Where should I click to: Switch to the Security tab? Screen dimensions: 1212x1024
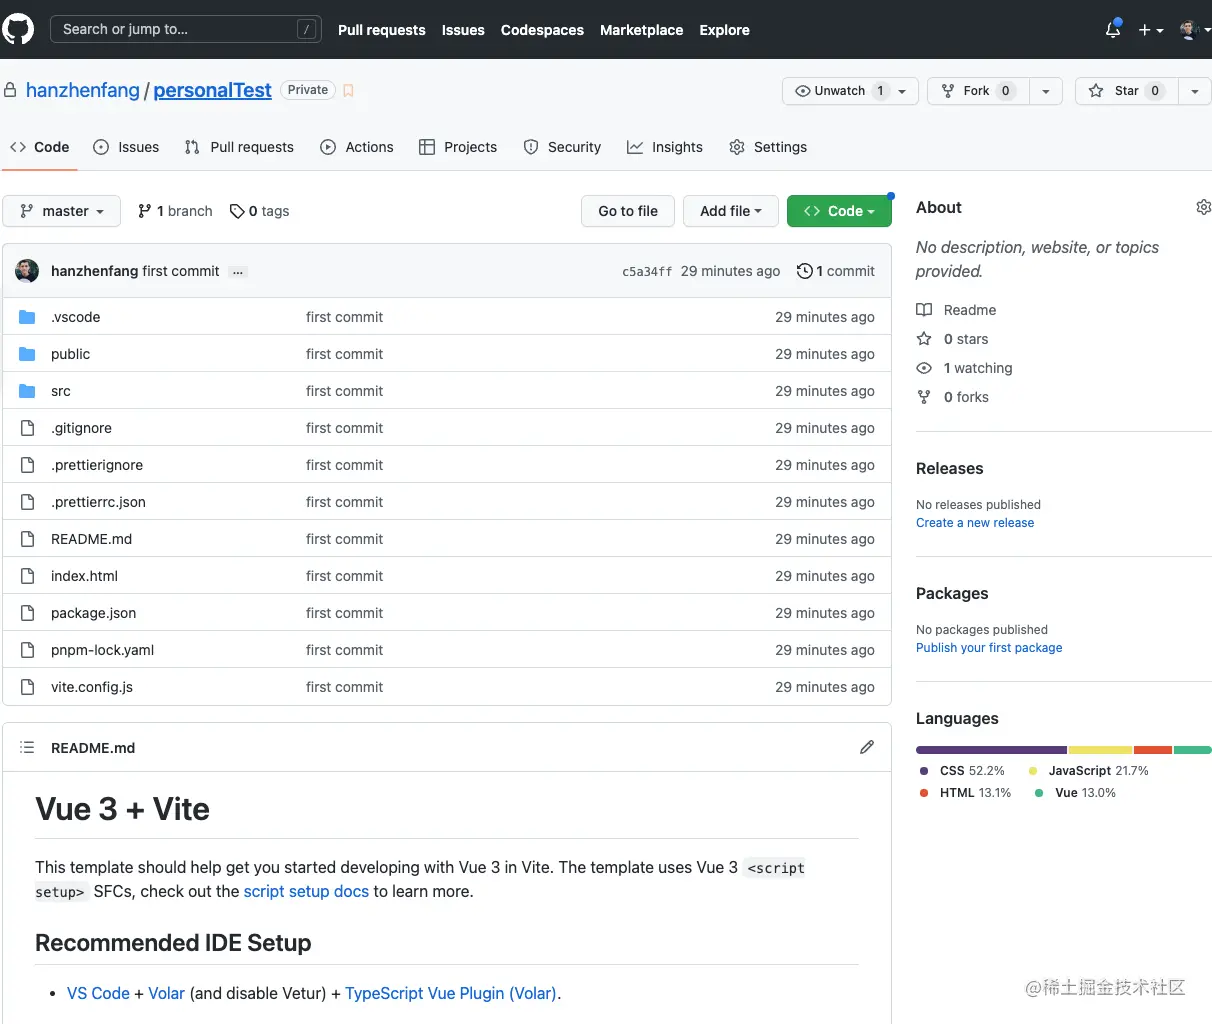pos(562,147)
